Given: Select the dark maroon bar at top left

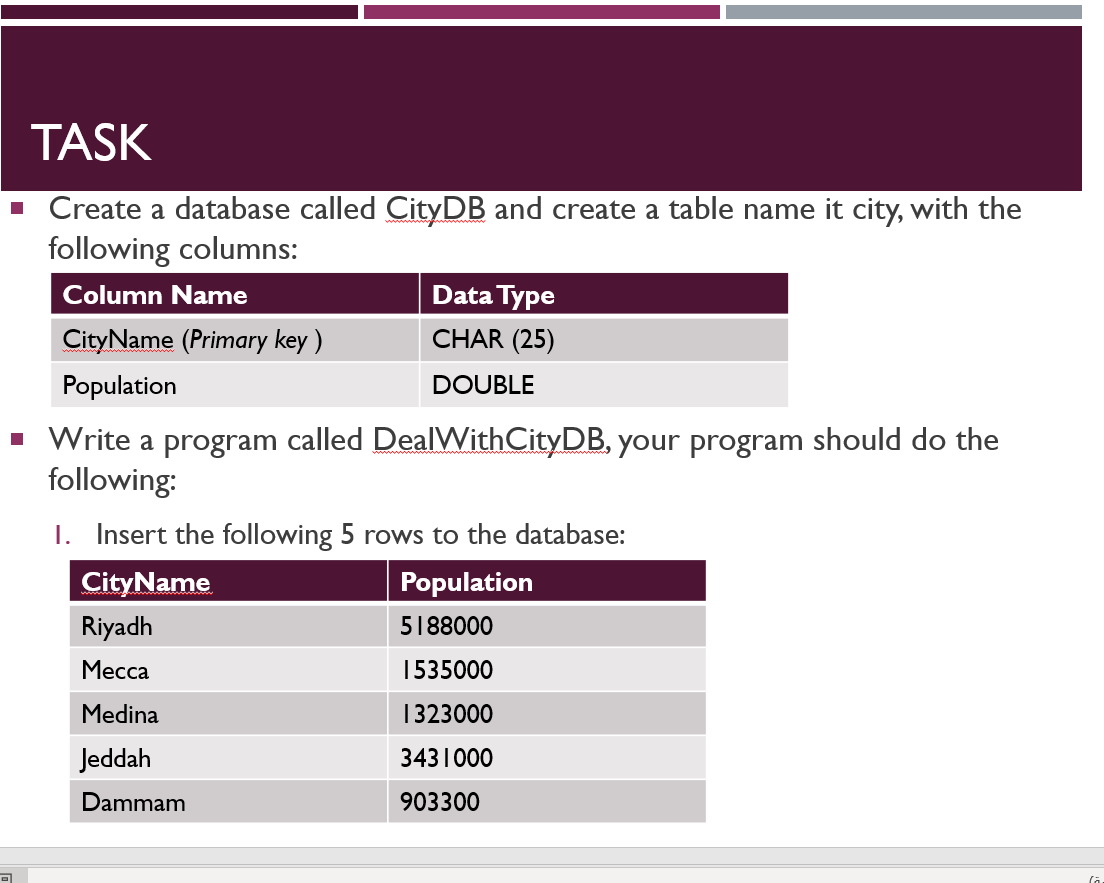Looking at the screenshot, I should coord(180,11).
